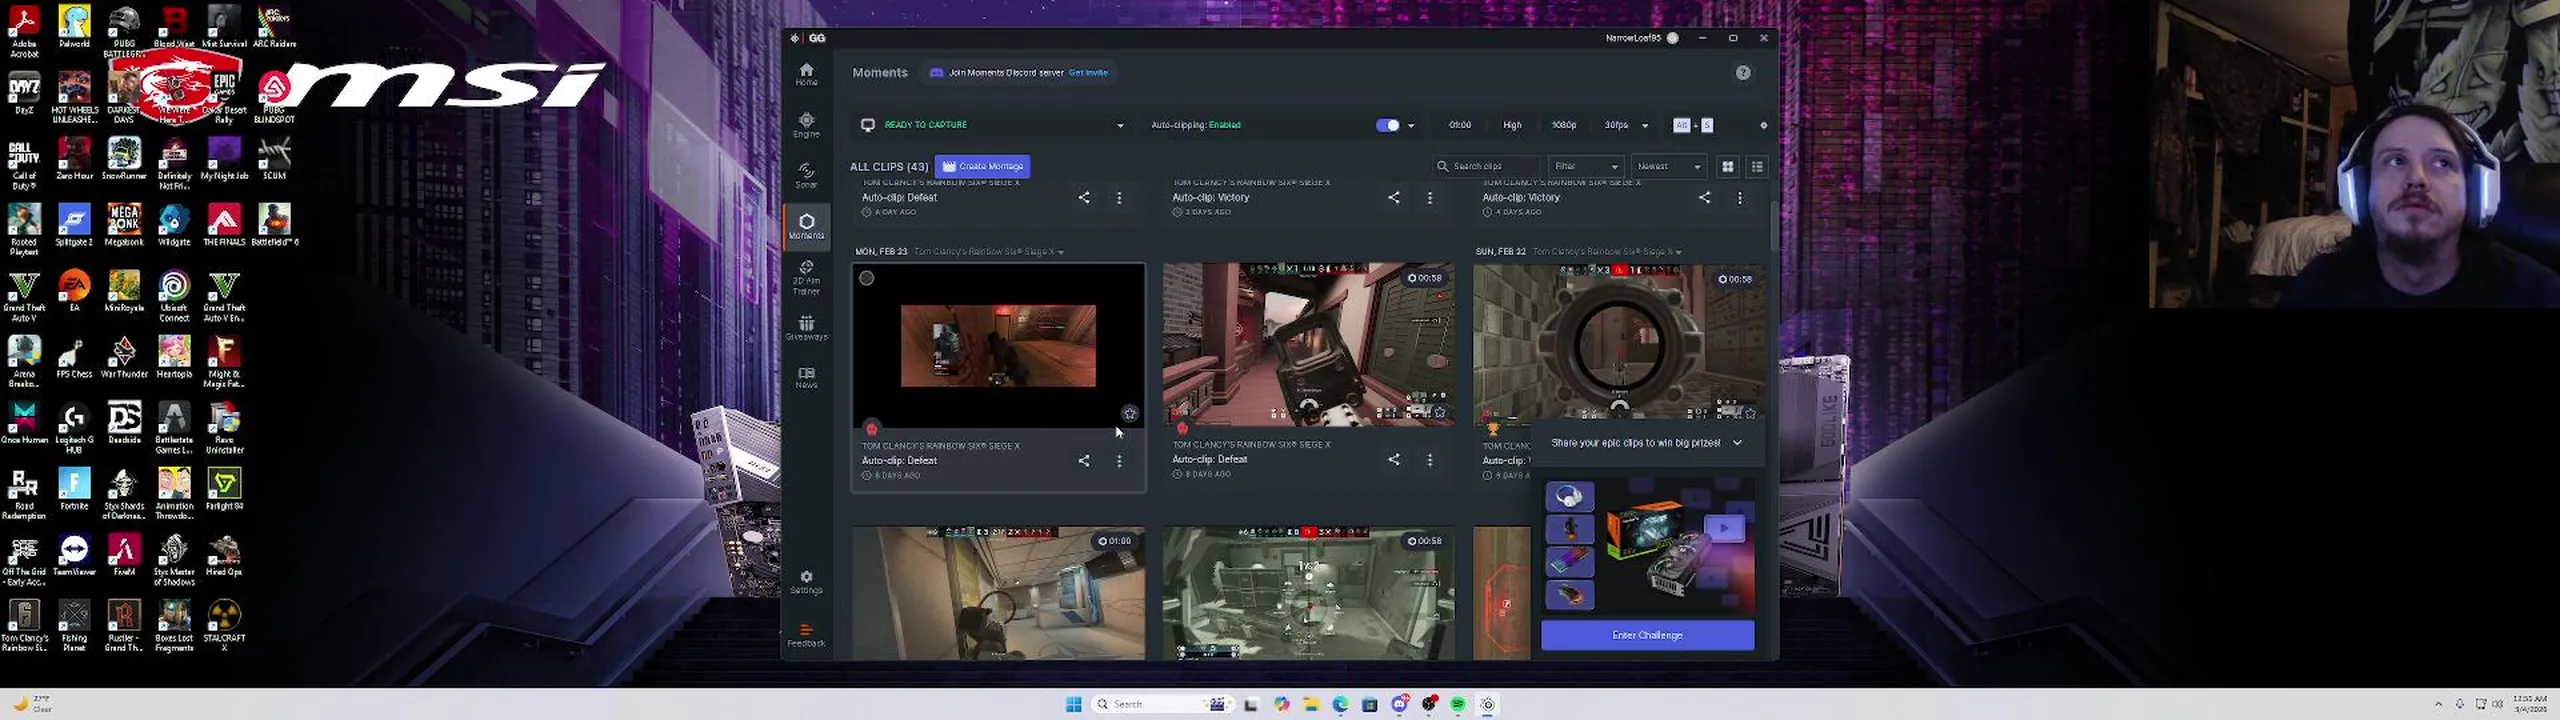
Task: Open the night-vision 00:58 clip thumbnail
Action: click(x=1308, y=593)
